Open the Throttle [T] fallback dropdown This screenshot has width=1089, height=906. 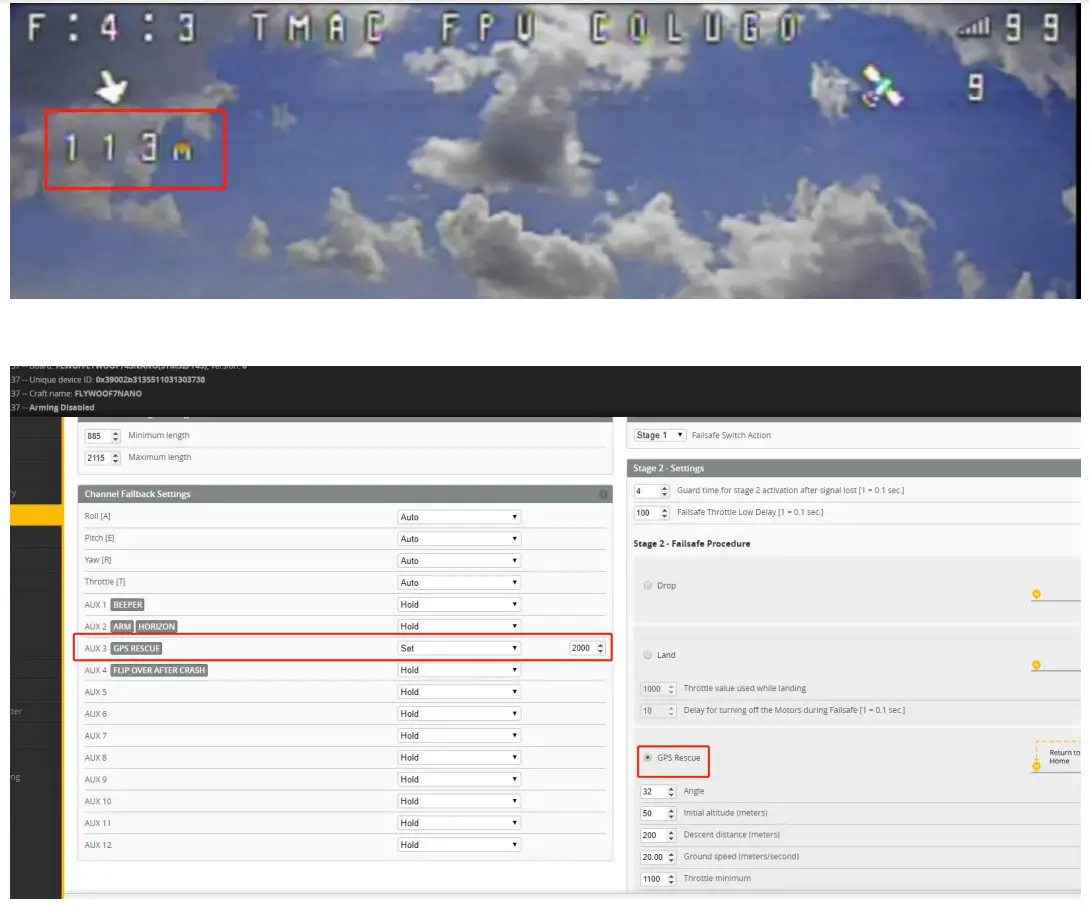tap(459, 582)
